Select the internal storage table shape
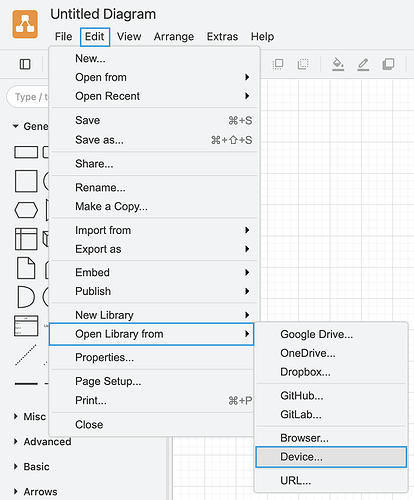Screen dimensions: 414x500 click(26, 239)
